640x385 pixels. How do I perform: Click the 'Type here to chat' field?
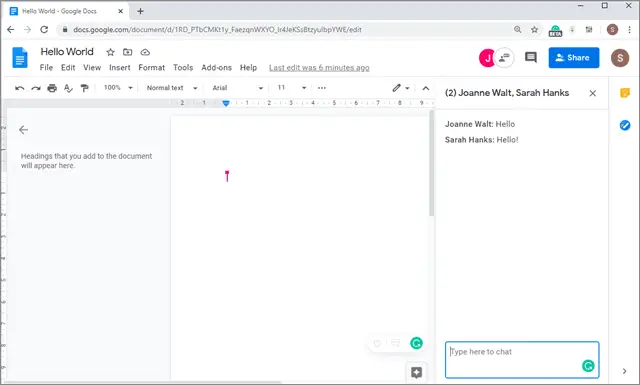tap(522, 360)
